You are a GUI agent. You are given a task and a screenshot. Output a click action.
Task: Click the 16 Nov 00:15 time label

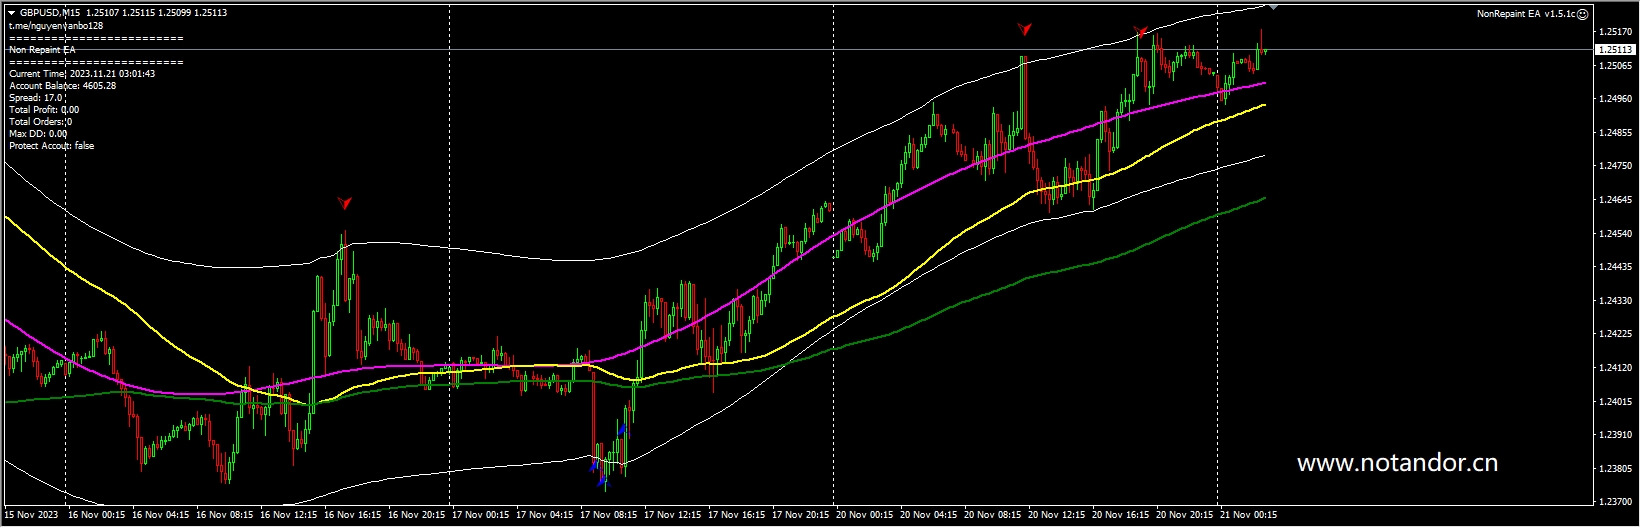point(97,515)
